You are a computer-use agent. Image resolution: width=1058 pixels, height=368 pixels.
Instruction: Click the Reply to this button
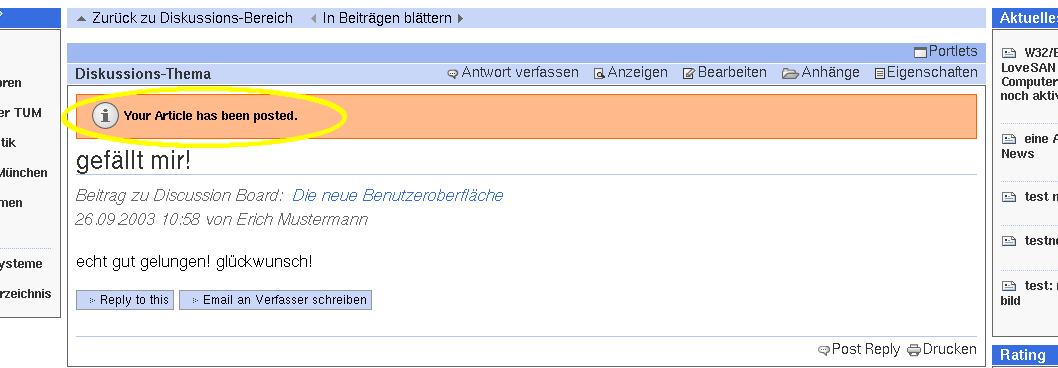coord(125,300)
